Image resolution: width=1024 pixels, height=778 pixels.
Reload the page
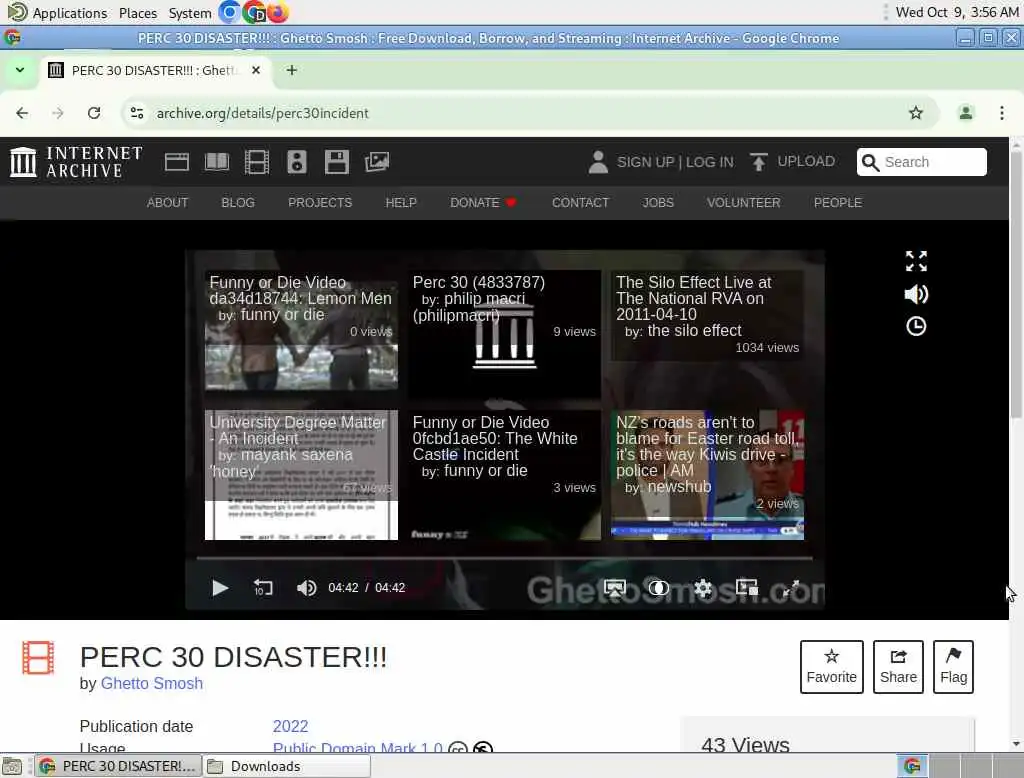point(94,113)
